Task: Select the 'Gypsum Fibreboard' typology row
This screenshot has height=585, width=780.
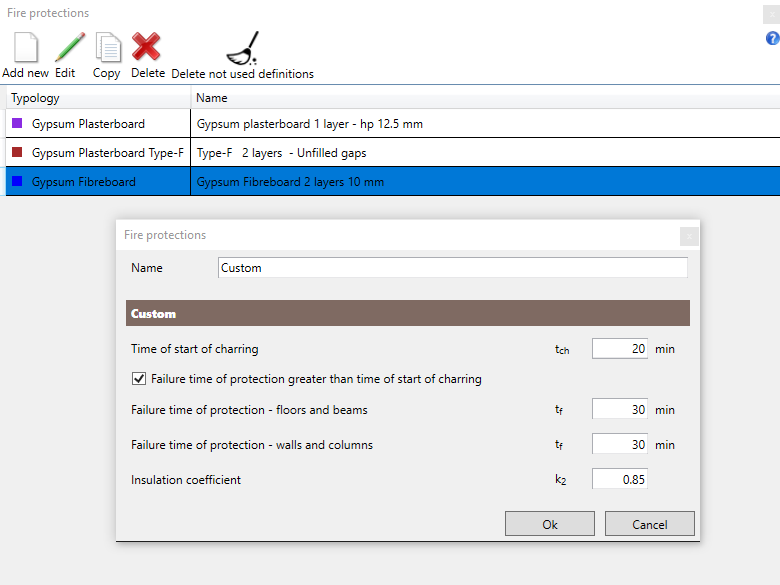Action: (x=98, y=182)
